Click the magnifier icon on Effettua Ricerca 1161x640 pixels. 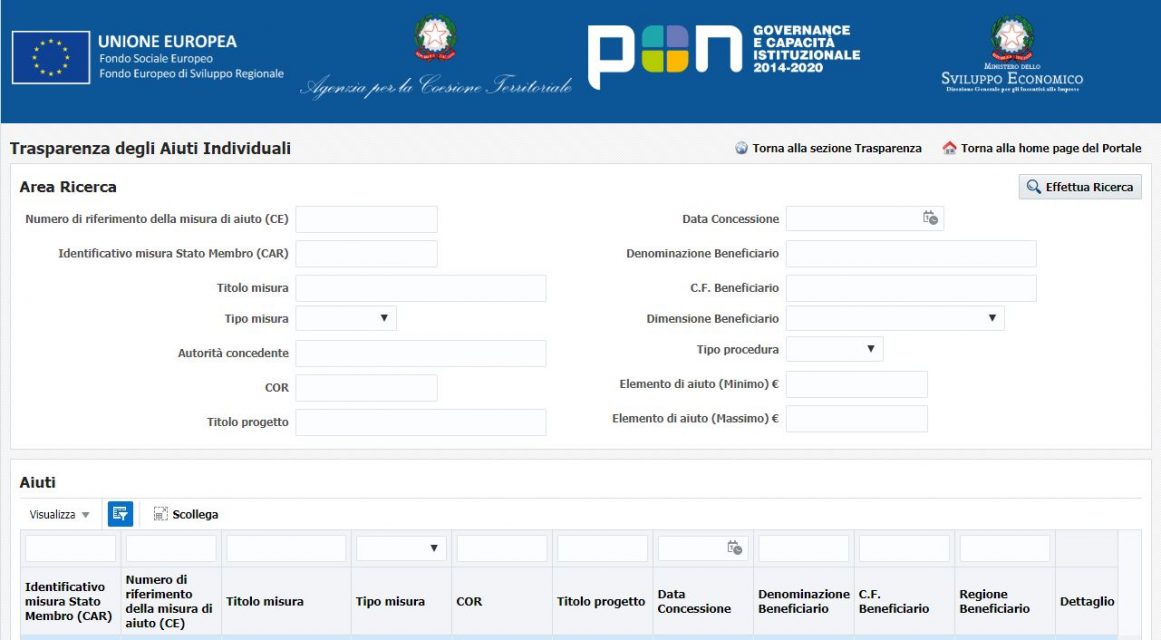(1034, 187)
